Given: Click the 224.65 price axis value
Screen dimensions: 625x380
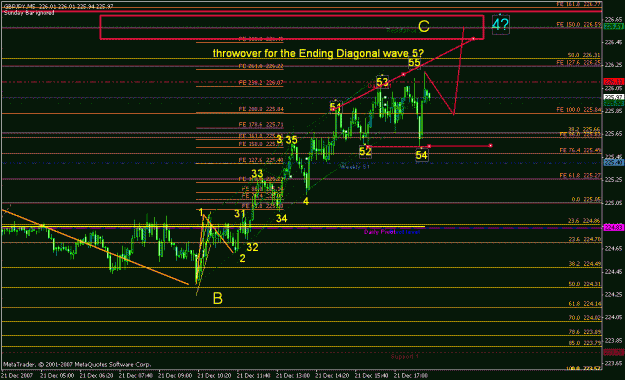Looking at the screenshot, I should 614,249.
